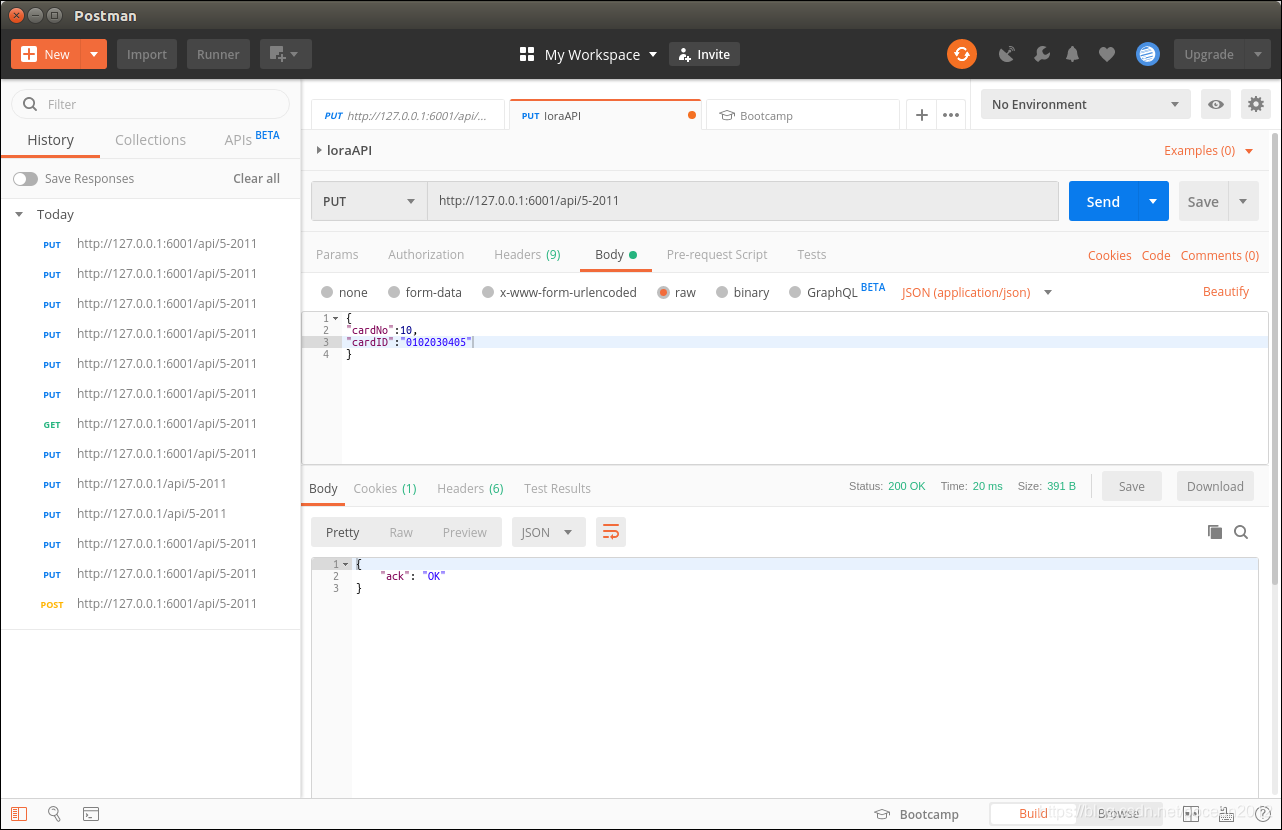The image size is (1282, 830).
Task: Open the Authorization tab
Action: click(426, 254)
